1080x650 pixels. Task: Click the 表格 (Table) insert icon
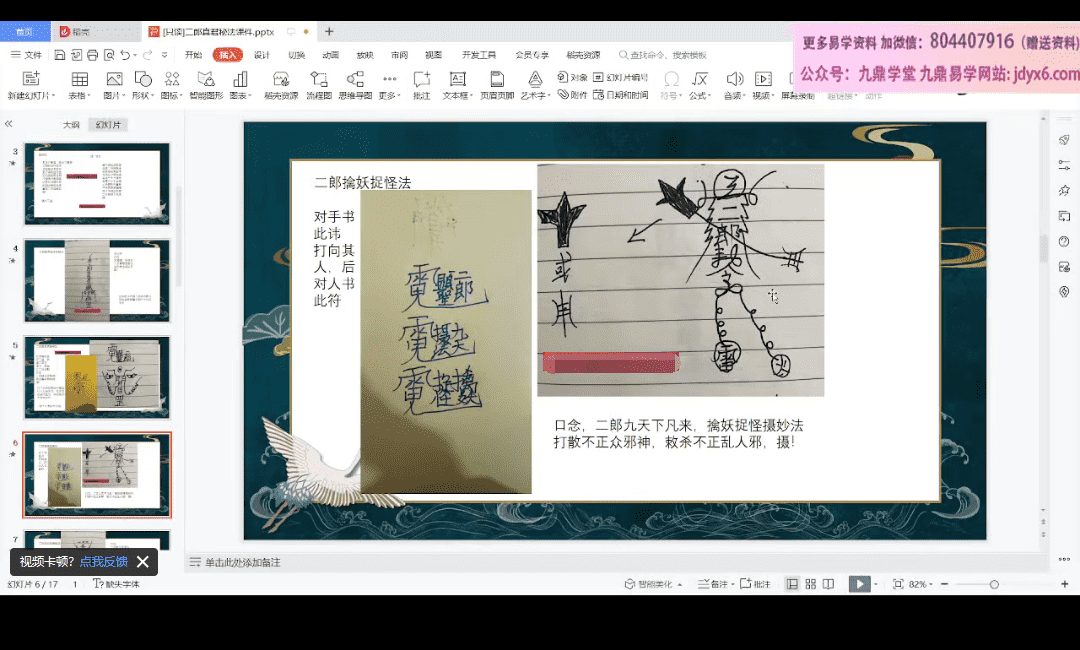pos(79,80)
